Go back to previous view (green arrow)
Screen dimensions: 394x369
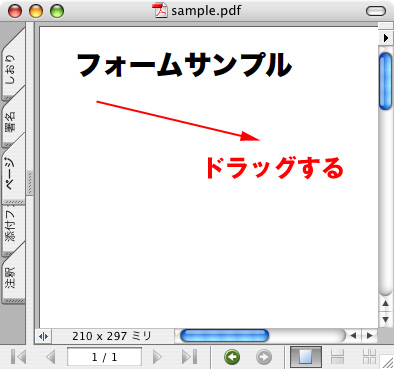[x=232, y=357]
